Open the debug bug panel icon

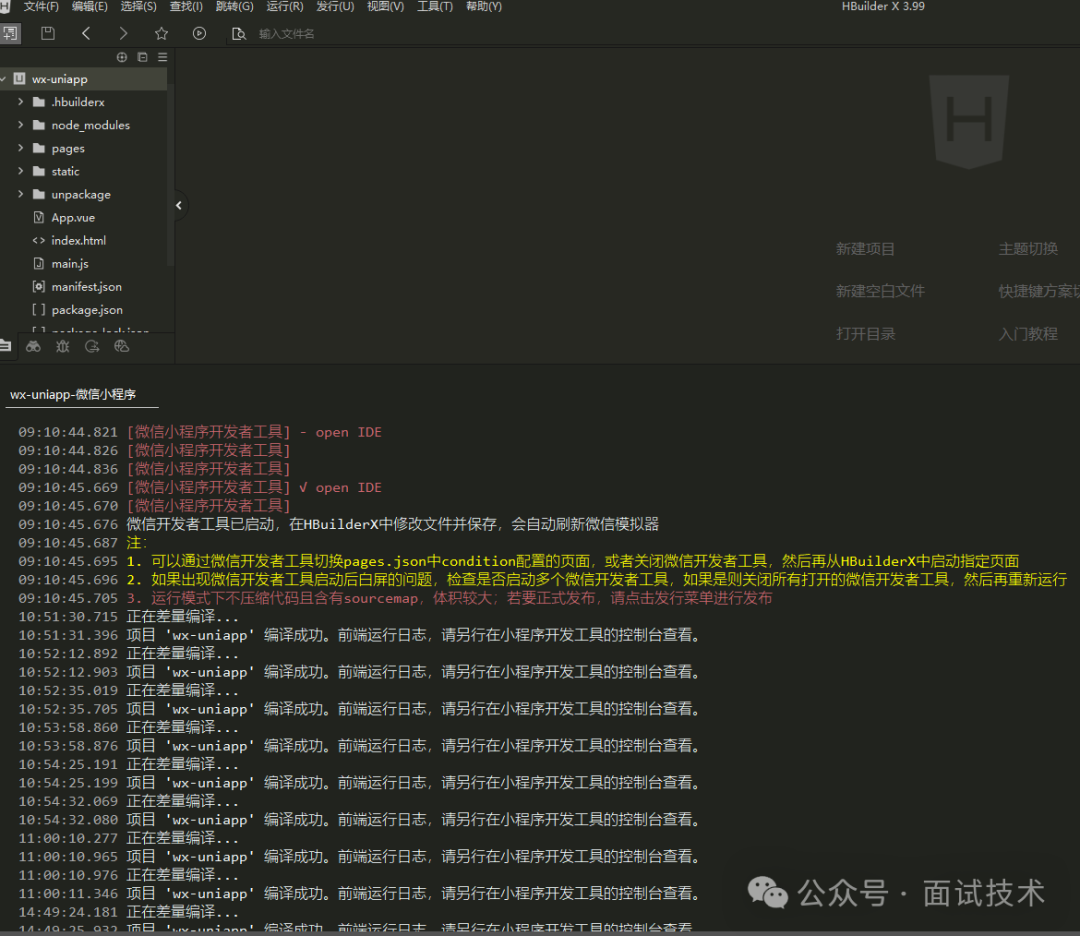point(63,346)
